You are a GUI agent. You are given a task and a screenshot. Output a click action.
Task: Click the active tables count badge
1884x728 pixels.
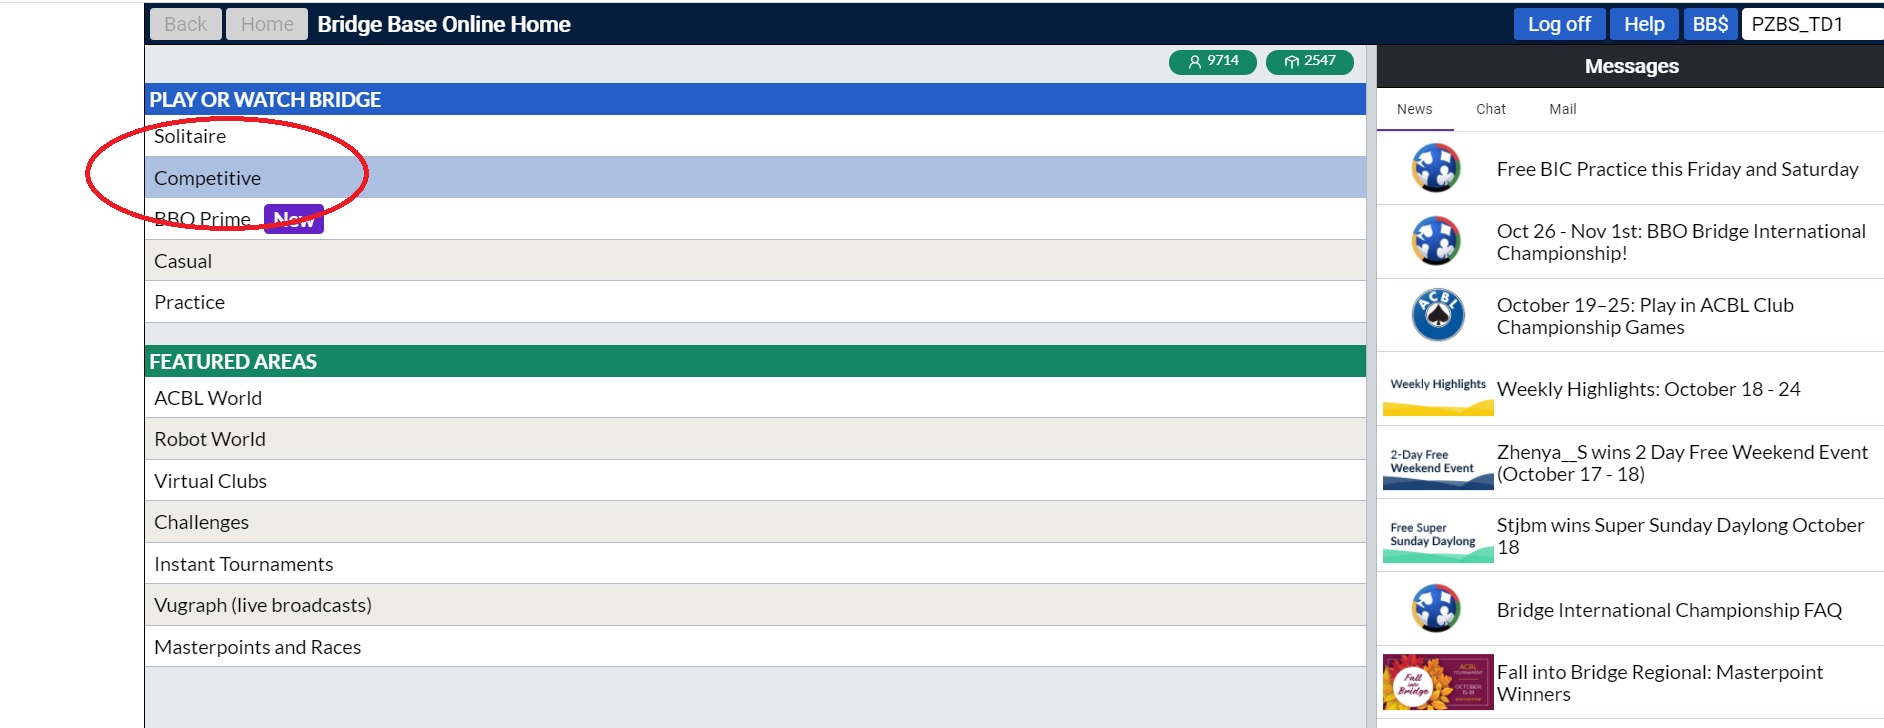tap(1309, 62)
